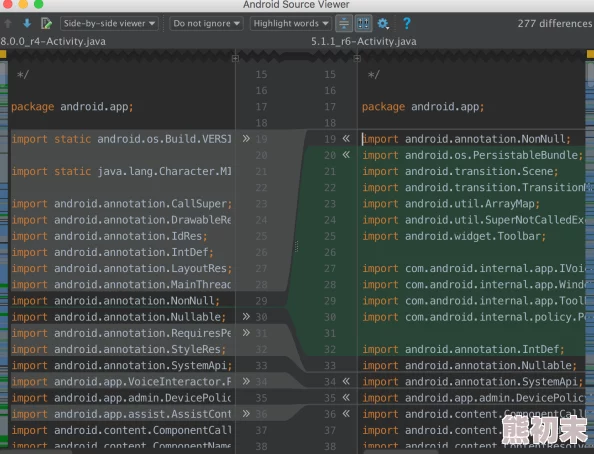The height and width of the screenshot is (454, 594).
Task: Open the Side-by-side viewer dropdown
Action: [109, 23]
